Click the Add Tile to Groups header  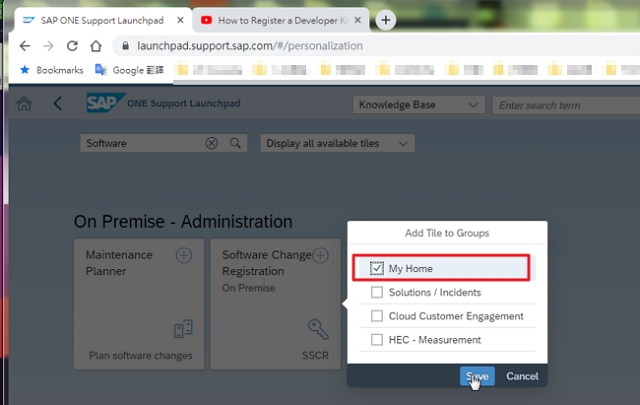(447, 233)
